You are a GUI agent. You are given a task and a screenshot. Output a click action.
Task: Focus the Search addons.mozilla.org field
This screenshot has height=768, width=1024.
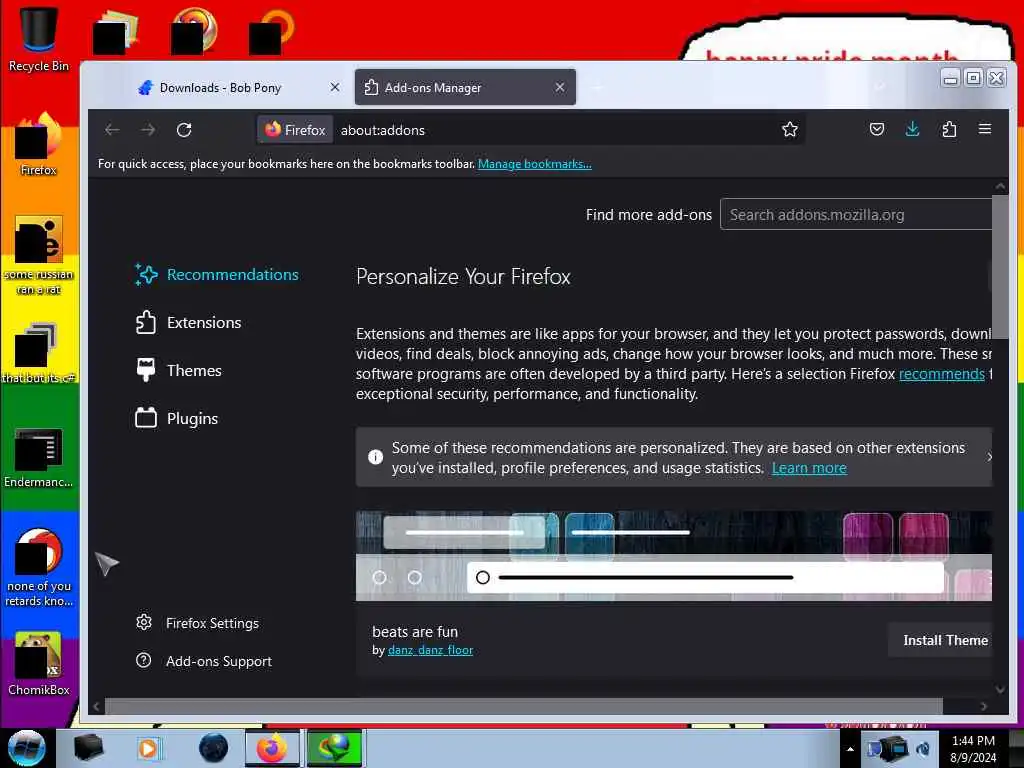point(856,214)
